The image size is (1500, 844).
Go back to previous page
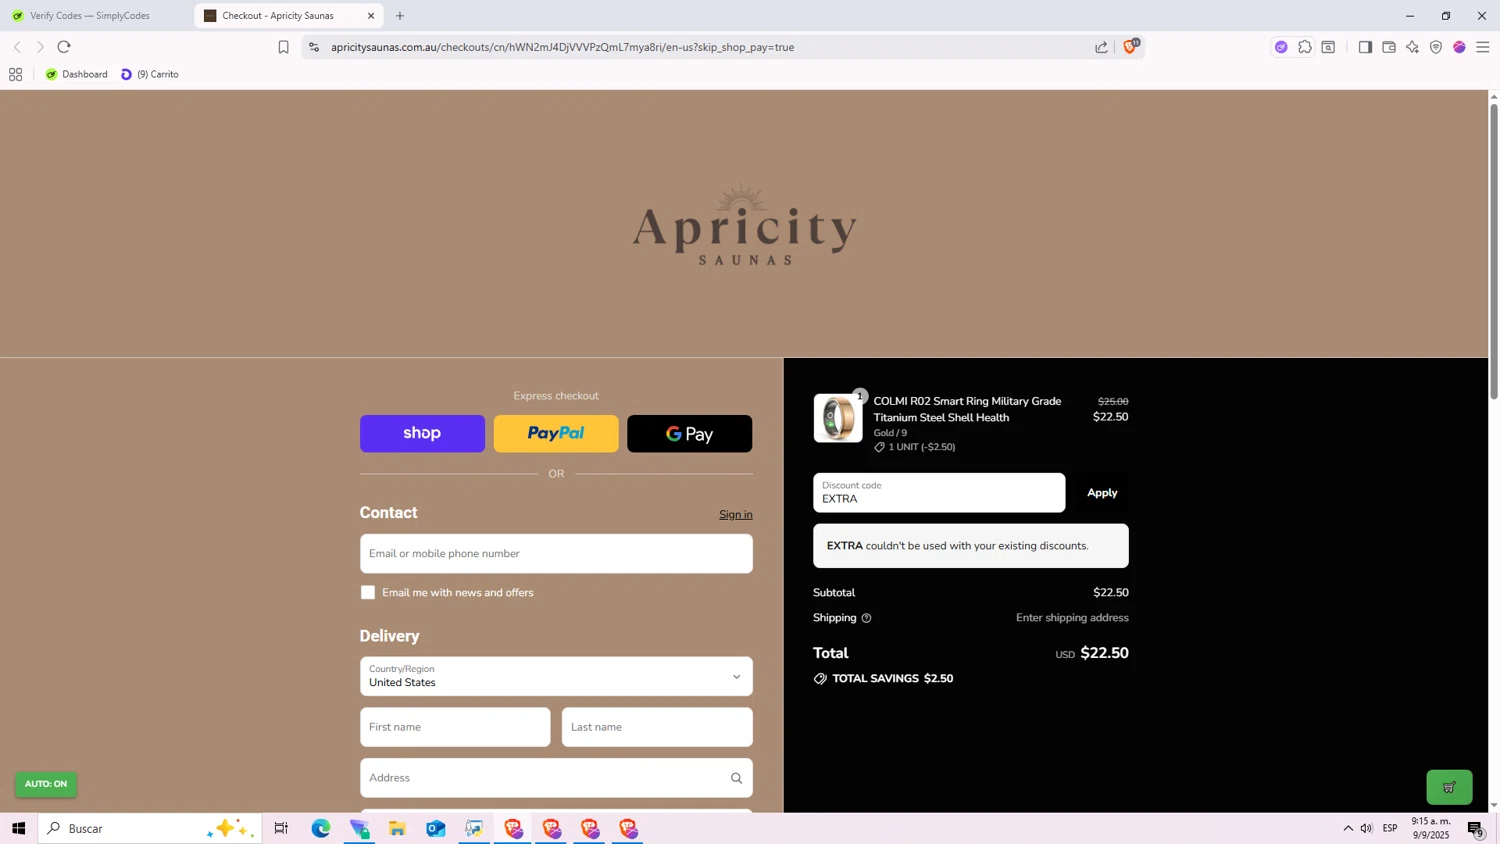(x=17, y=47)
